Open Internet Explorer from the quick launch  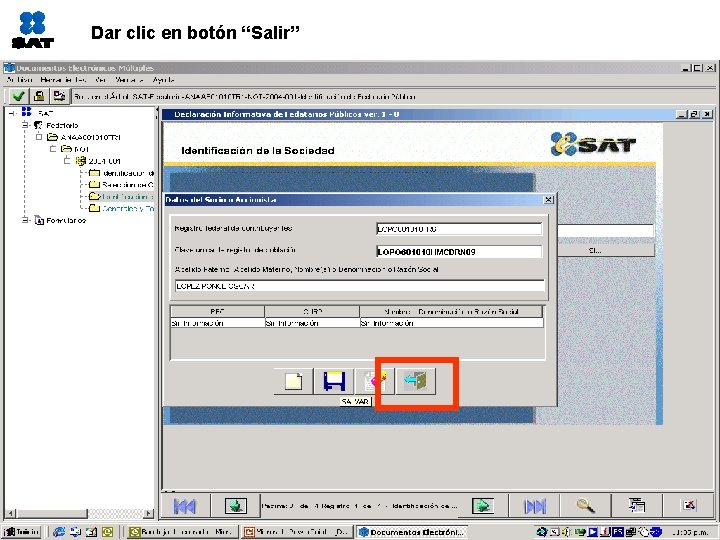59,532
